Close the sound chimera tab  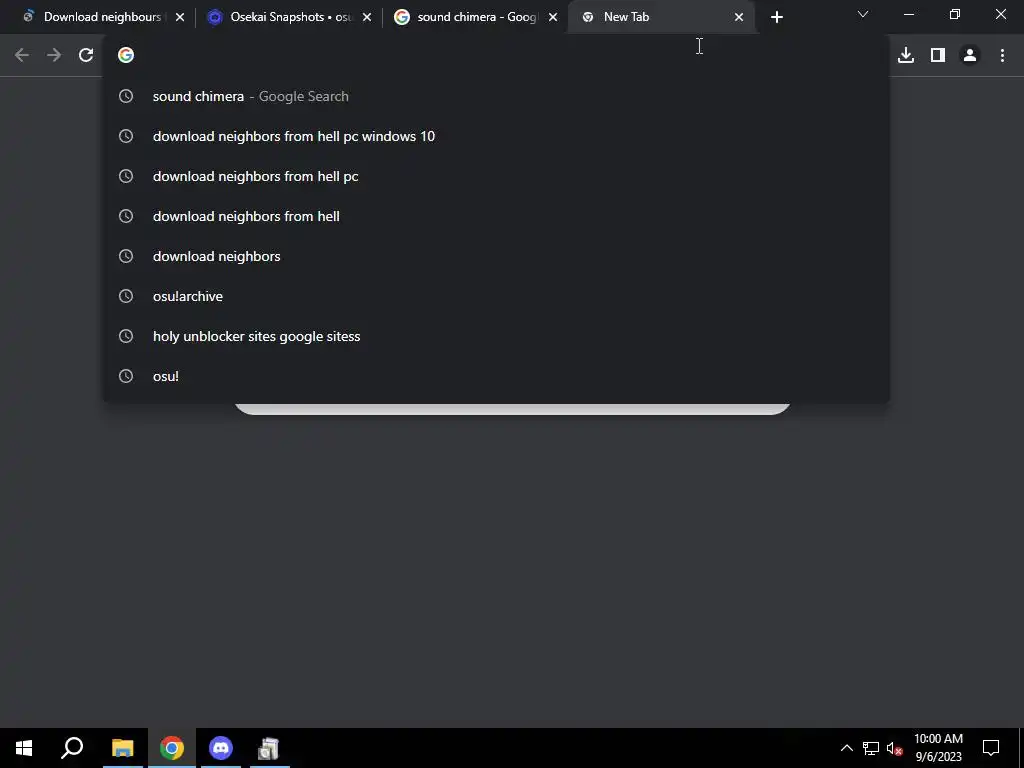[x=552, y=17]
